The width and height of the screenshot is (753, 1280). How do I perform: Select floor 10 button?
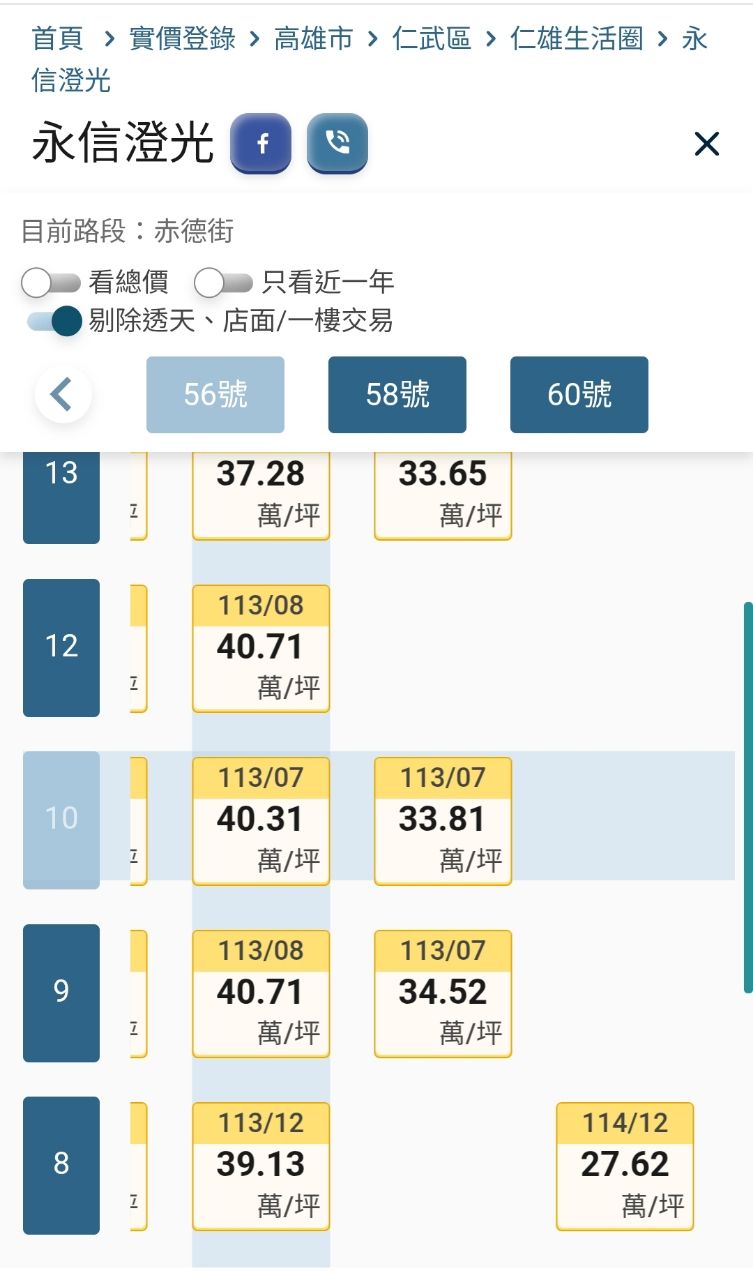click(60, 818)
